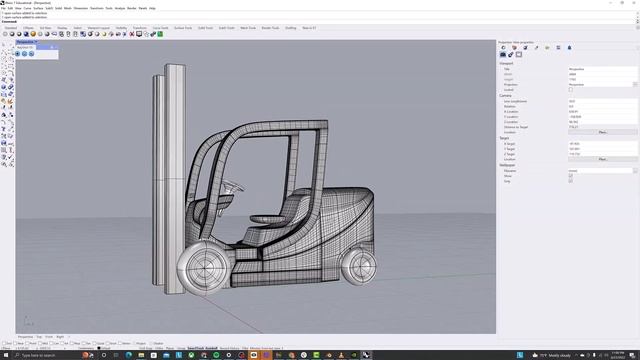Open the Panels menu

tap(143, 8)
